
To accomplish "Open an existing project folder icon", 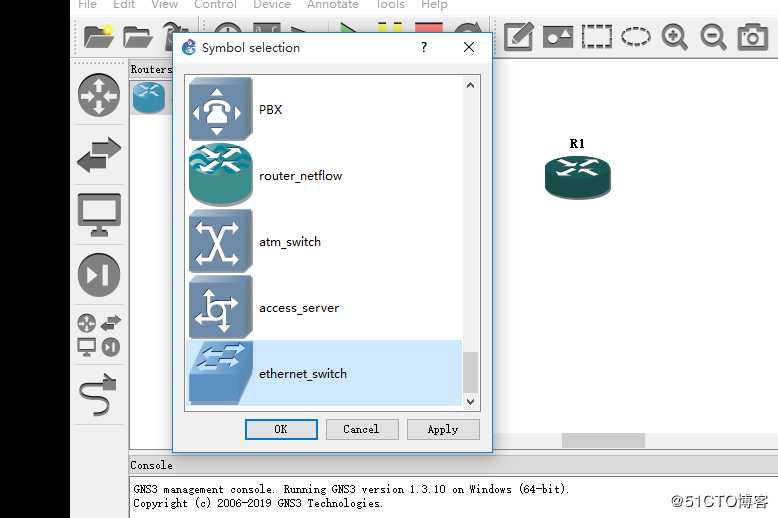I will [137, 37].
